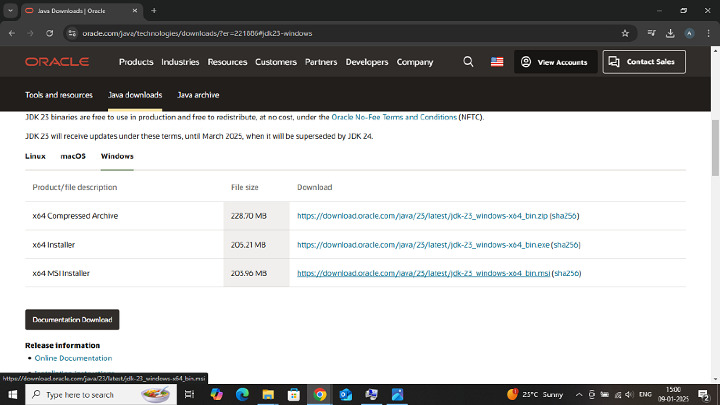720x405 pixels.
Task: Open the Company menu
Action: click(415, 62)
